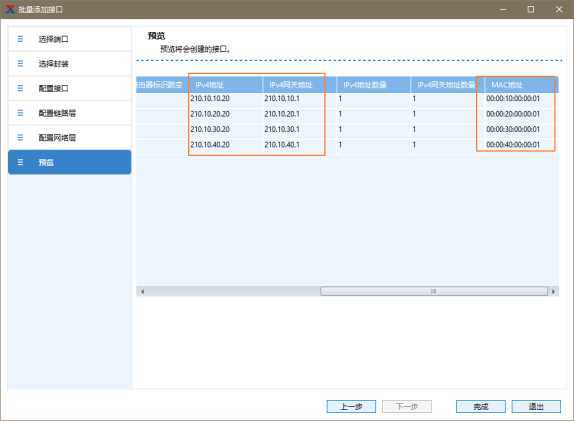This screenshot has height=422, width=575.
Task: Click the IPv4网关地址 column header
Action: [299, 85]
